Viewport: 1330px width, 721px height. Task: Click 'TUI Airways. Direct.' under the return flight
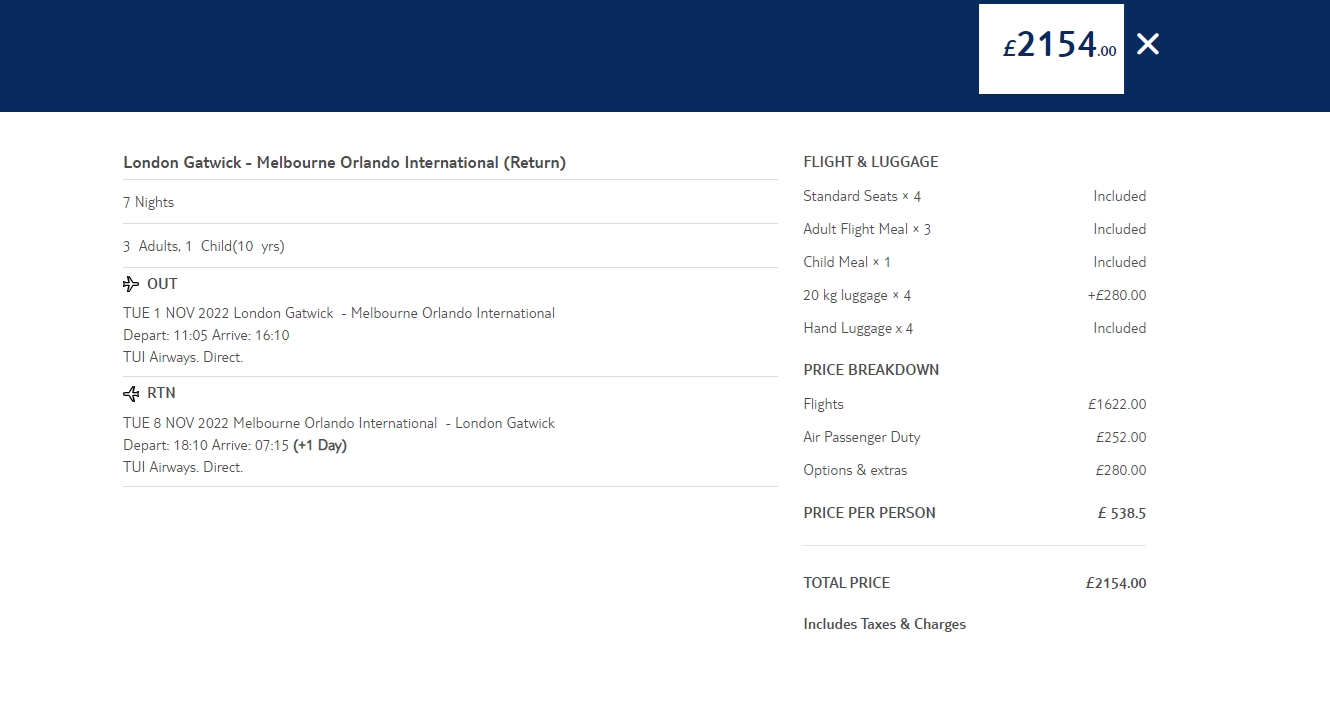(x=183, y=467)
